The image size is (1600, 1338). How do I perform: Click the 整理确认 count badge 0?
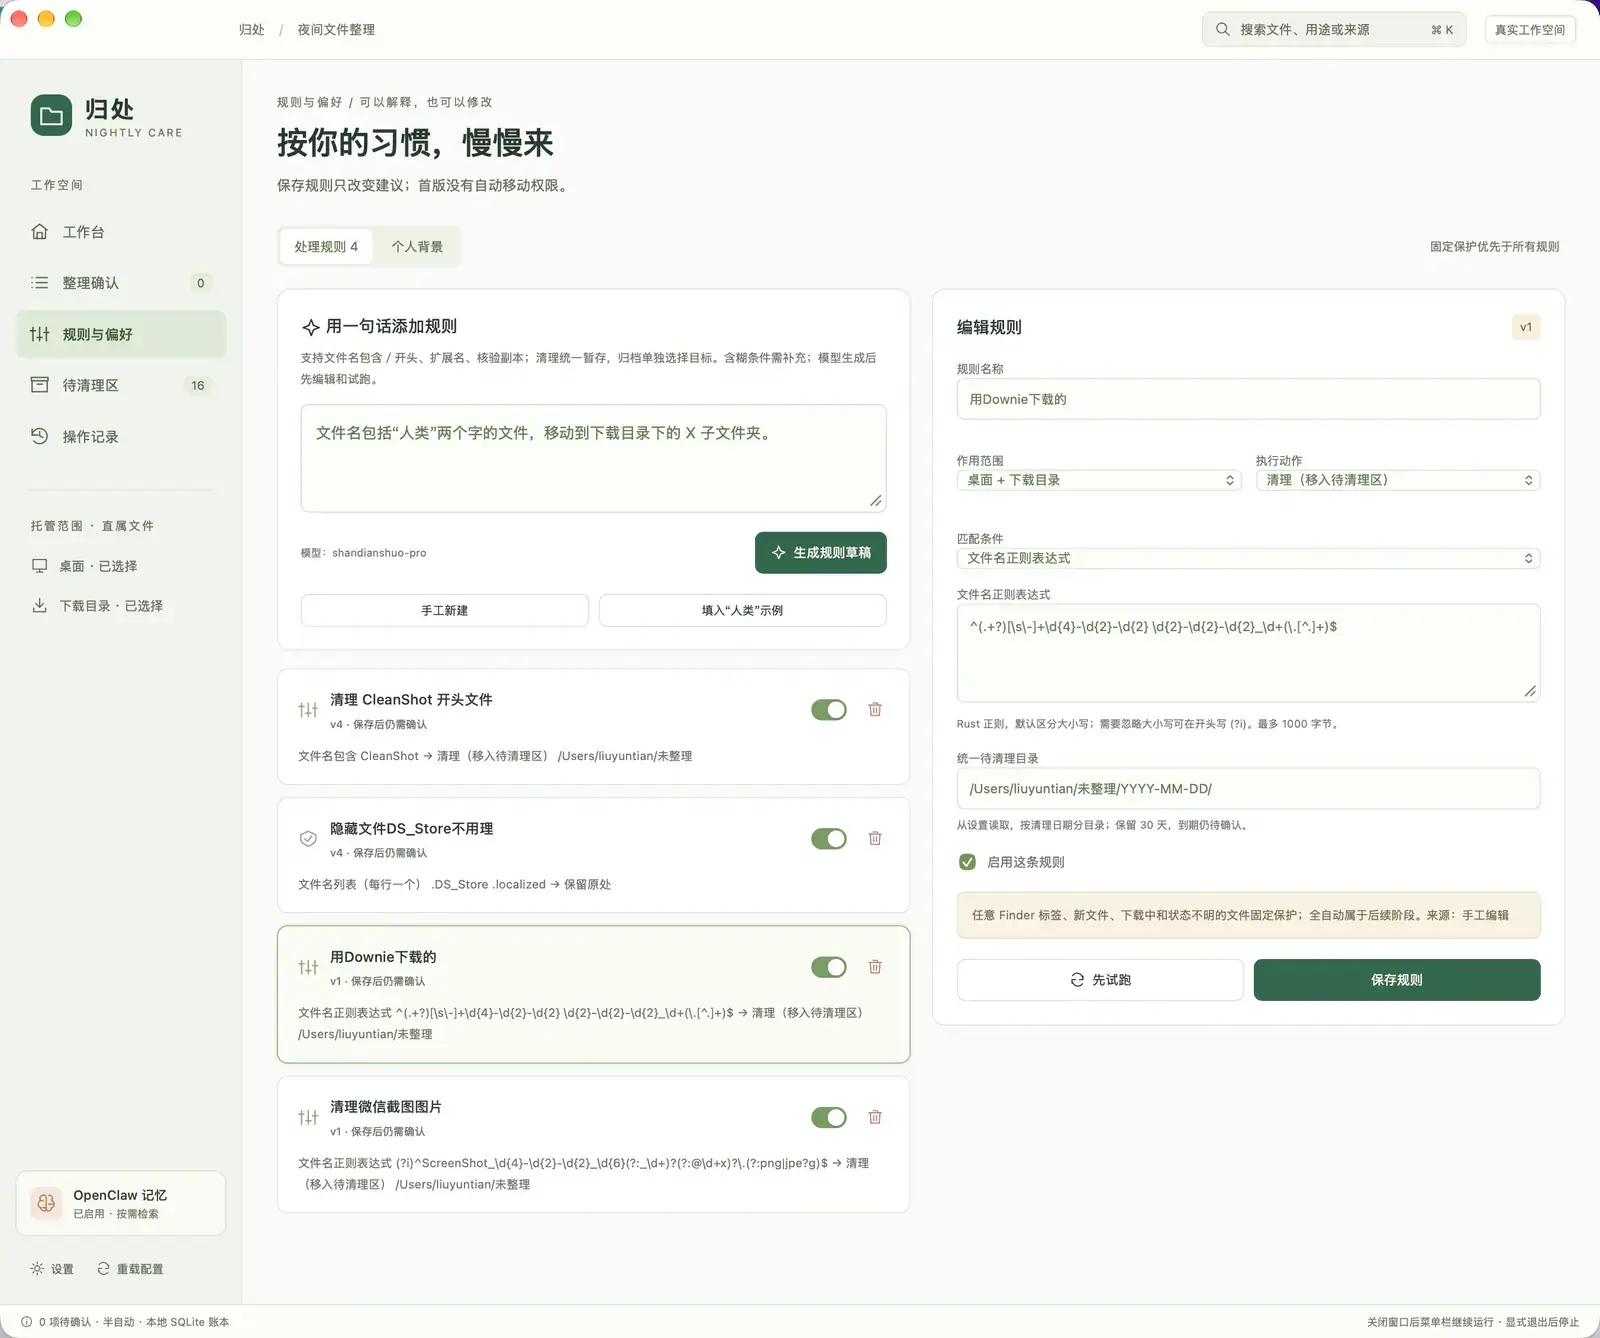coord(201,283)
